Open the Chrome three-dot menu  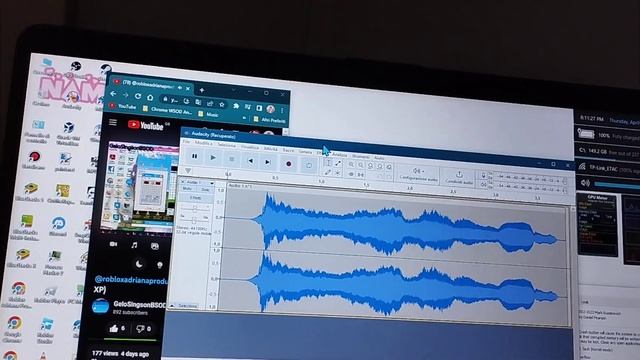[x=282, y=110]
